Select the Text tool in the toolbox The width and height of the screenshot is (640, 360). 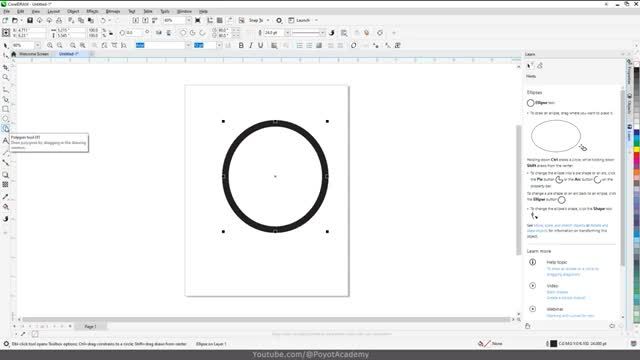pyautogui.click(x=6, y=140)
